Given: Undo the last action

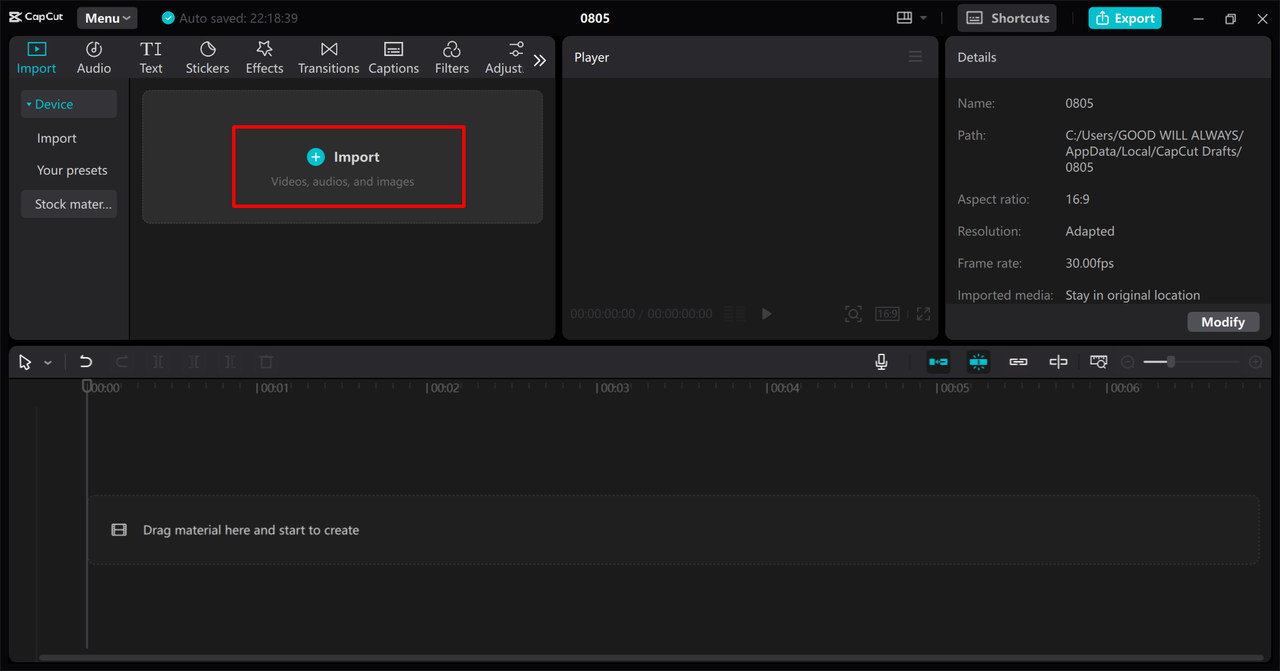Looking at the screenshot, I should click(x=86, y=362).
